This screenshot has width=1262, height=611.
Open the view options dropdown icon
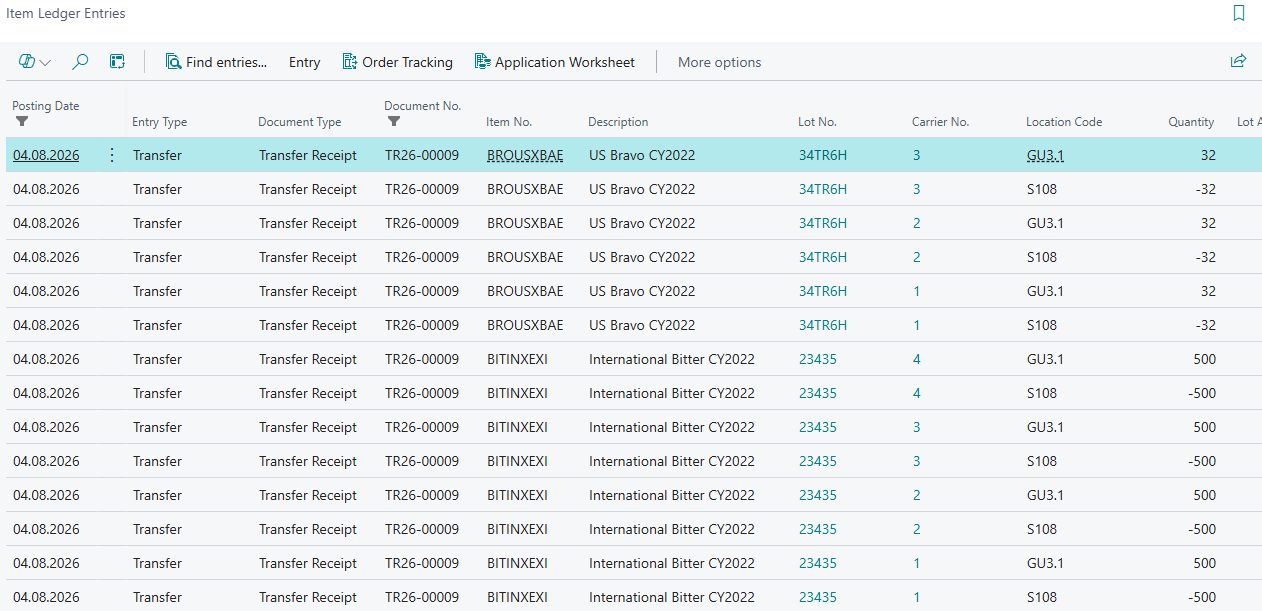click(35, 62)
